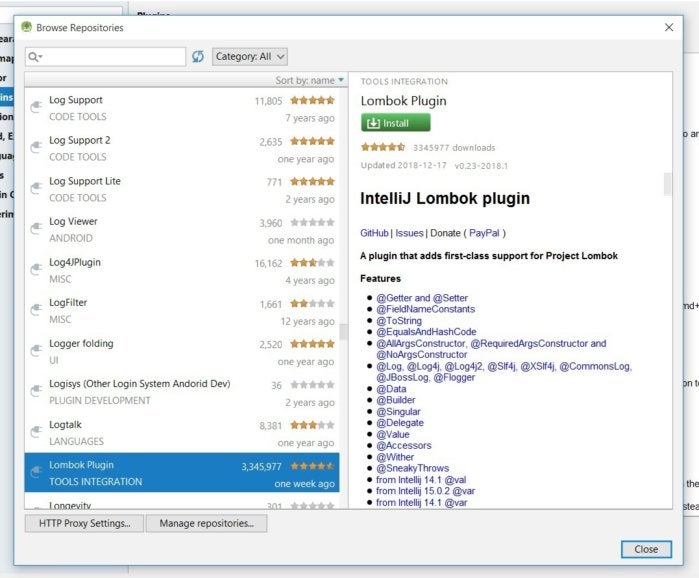Open the Issues link
699x578 pixels.
click(409, 233)
